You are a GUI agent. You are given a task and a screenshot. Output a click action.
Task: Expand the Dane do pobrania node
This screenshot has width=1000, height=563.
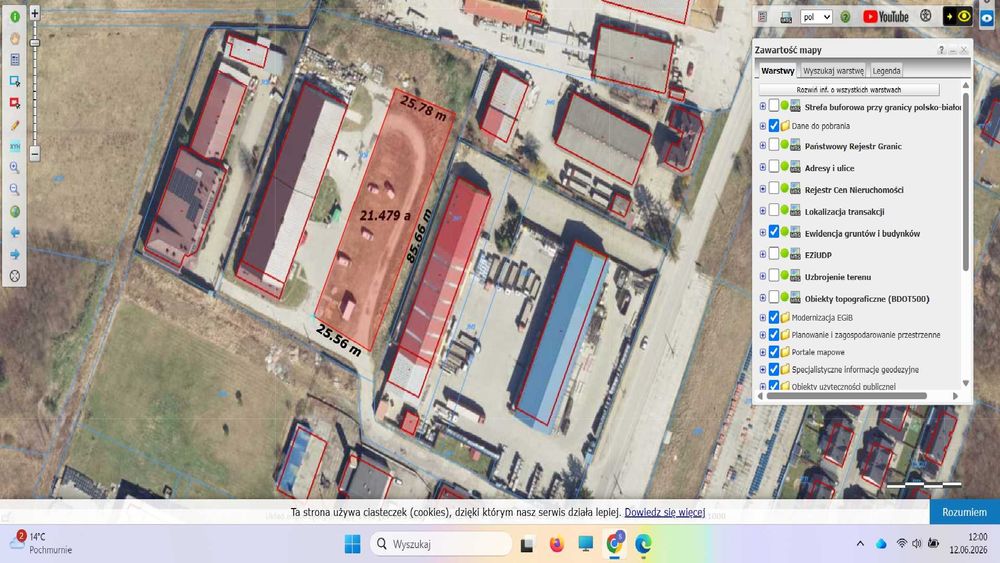click(763, 126)
